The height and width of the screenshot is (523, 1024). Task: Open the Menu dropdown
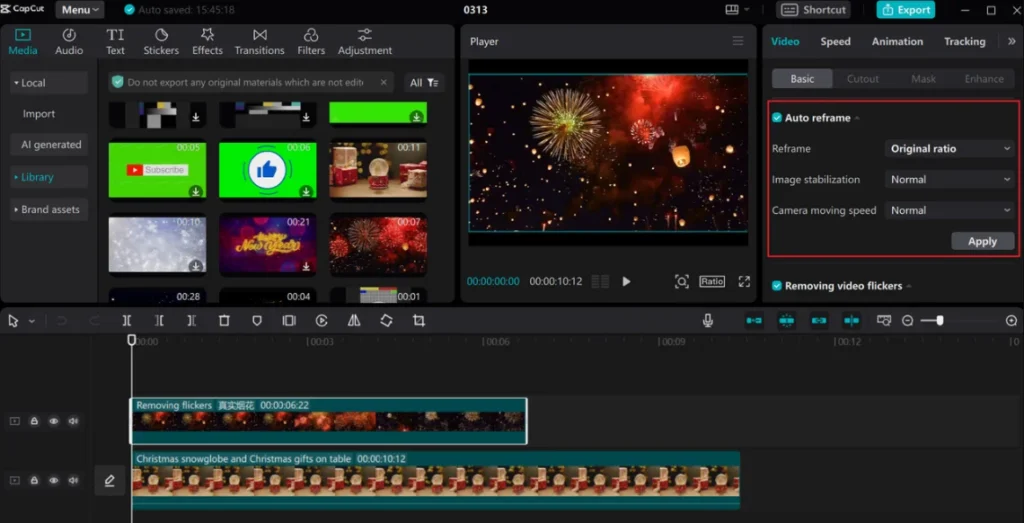click(80, 10)
